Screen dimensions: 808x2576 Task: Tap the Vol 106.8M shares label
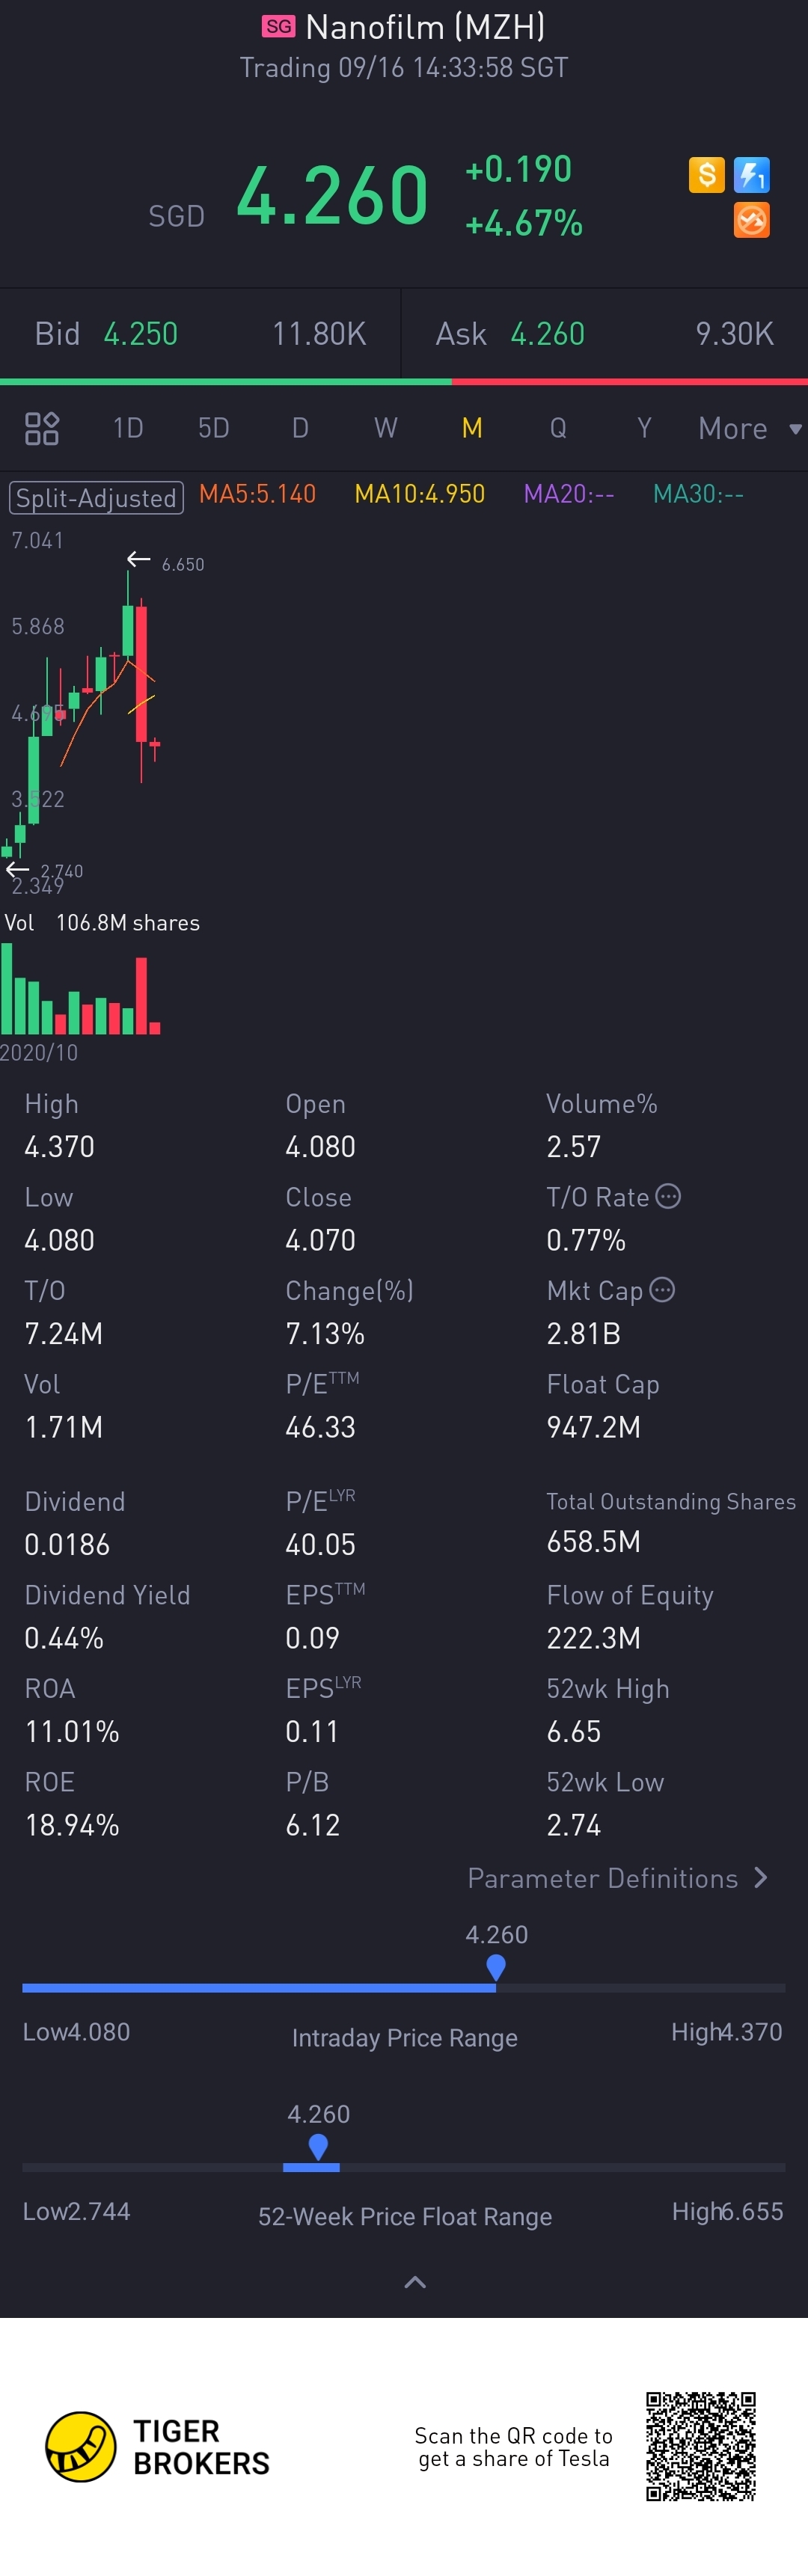tap(102, 923)
